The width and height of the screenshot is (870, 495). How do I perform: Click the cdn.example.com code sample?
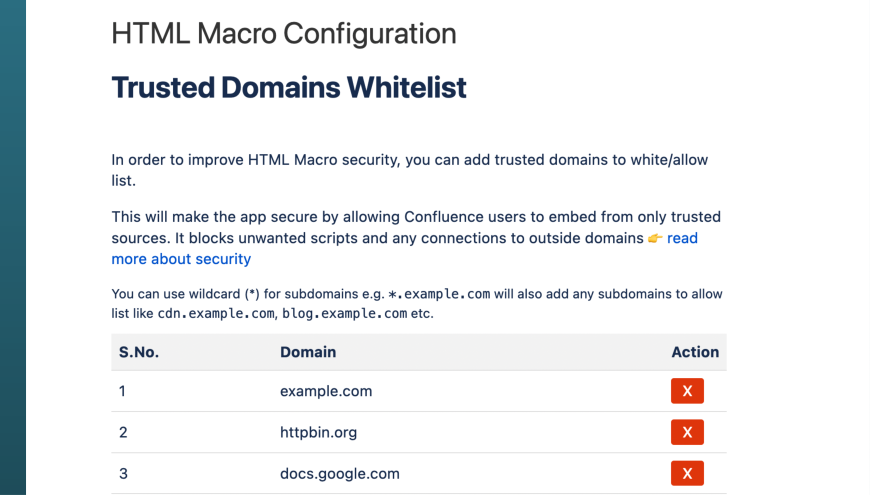point(213,313)
